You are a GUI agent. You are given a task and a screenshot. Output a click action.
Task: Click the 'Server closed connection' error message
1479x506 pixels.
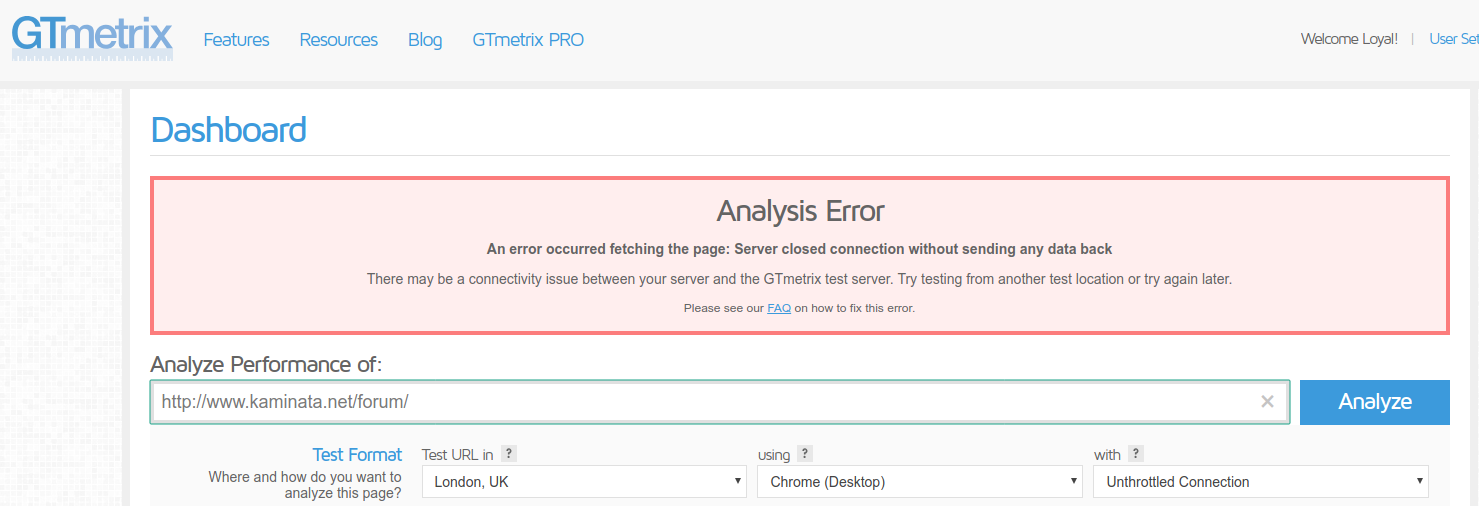point(800,249)
